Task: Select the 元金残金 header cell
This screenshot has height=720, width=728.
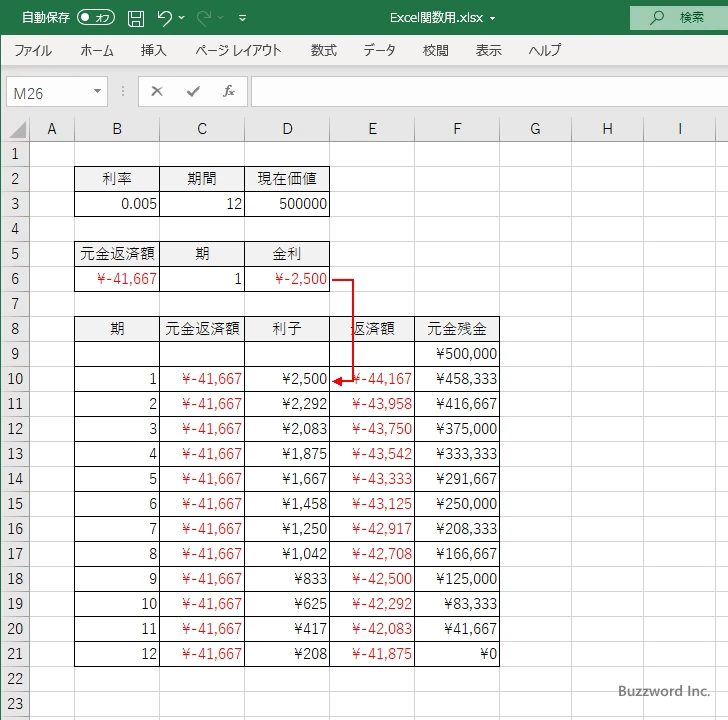Action: tap(457, 329)
